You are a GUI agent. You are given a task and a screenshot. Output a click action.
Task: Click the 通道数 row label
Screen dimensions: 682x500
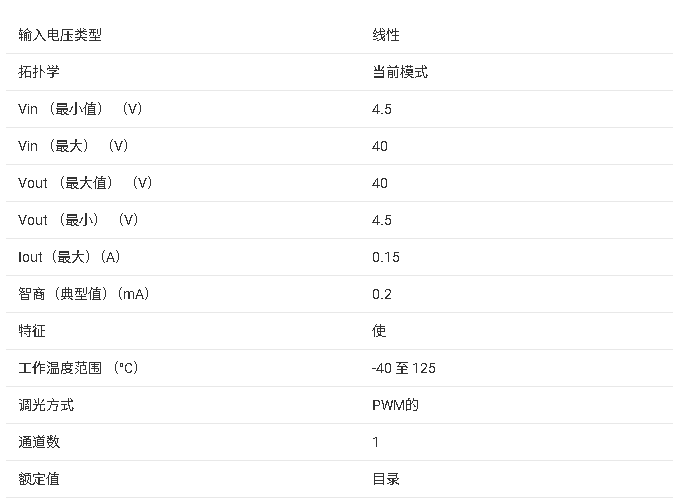pyautogui.click(x=39, y=442)
